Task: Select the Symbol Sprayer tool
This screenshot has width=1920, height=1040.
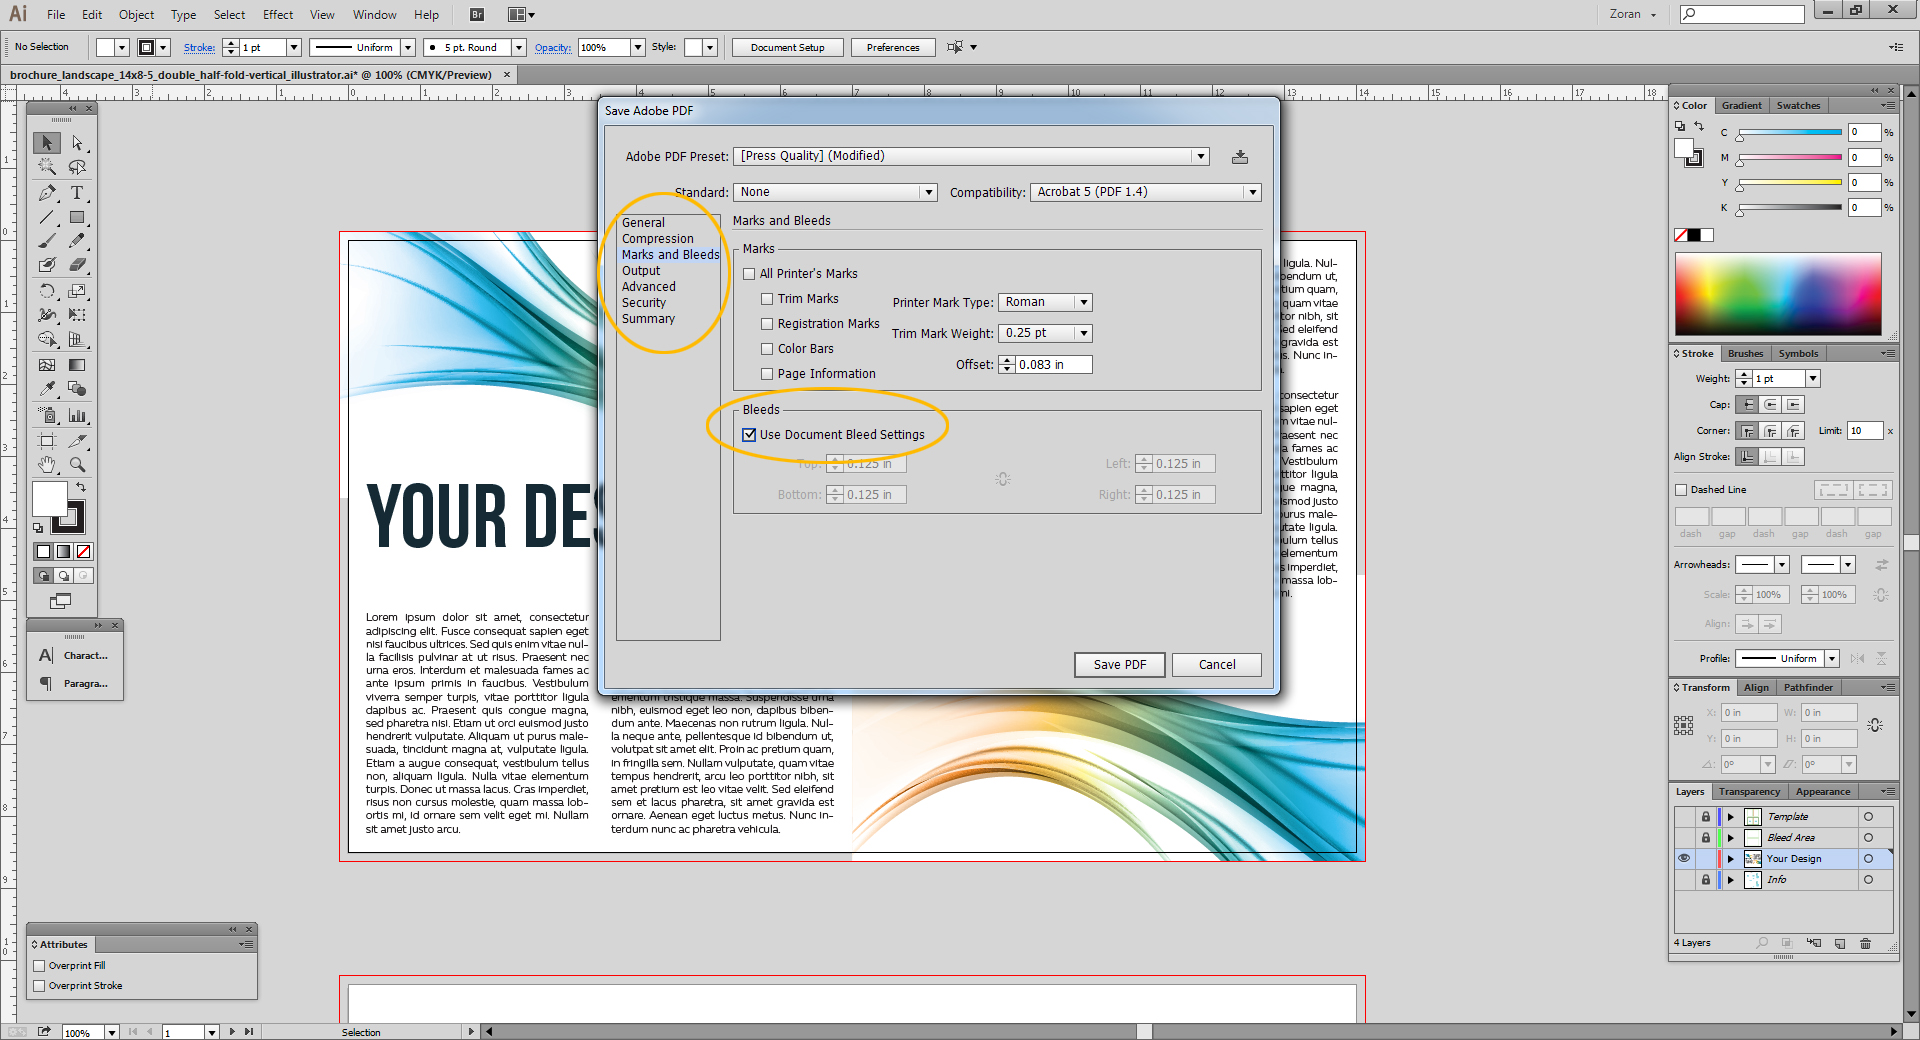Action: (x=47, y=415)
